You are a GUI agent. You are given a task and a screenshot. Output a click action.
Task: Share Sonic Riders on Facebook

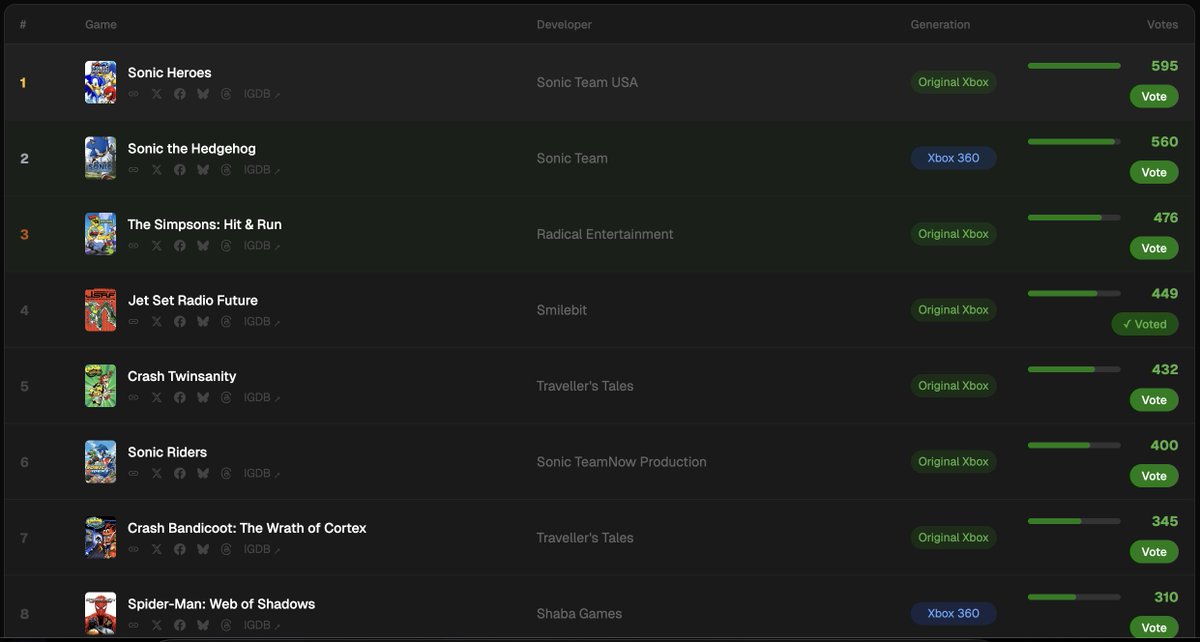click(180, 474)
